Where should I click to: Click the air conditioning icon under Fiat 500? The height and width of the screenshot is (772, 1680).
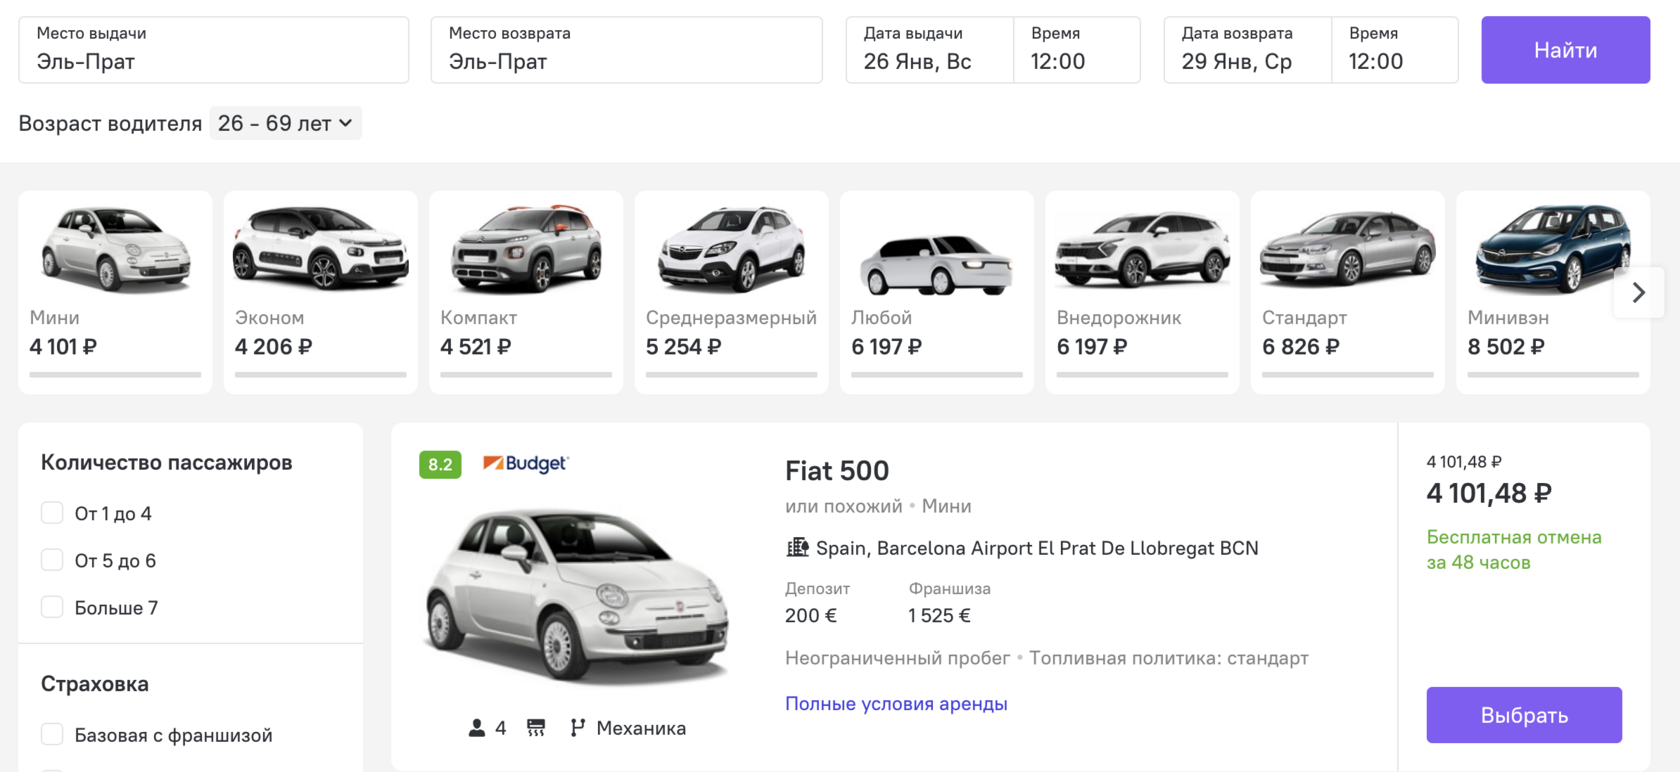[536, 728]
